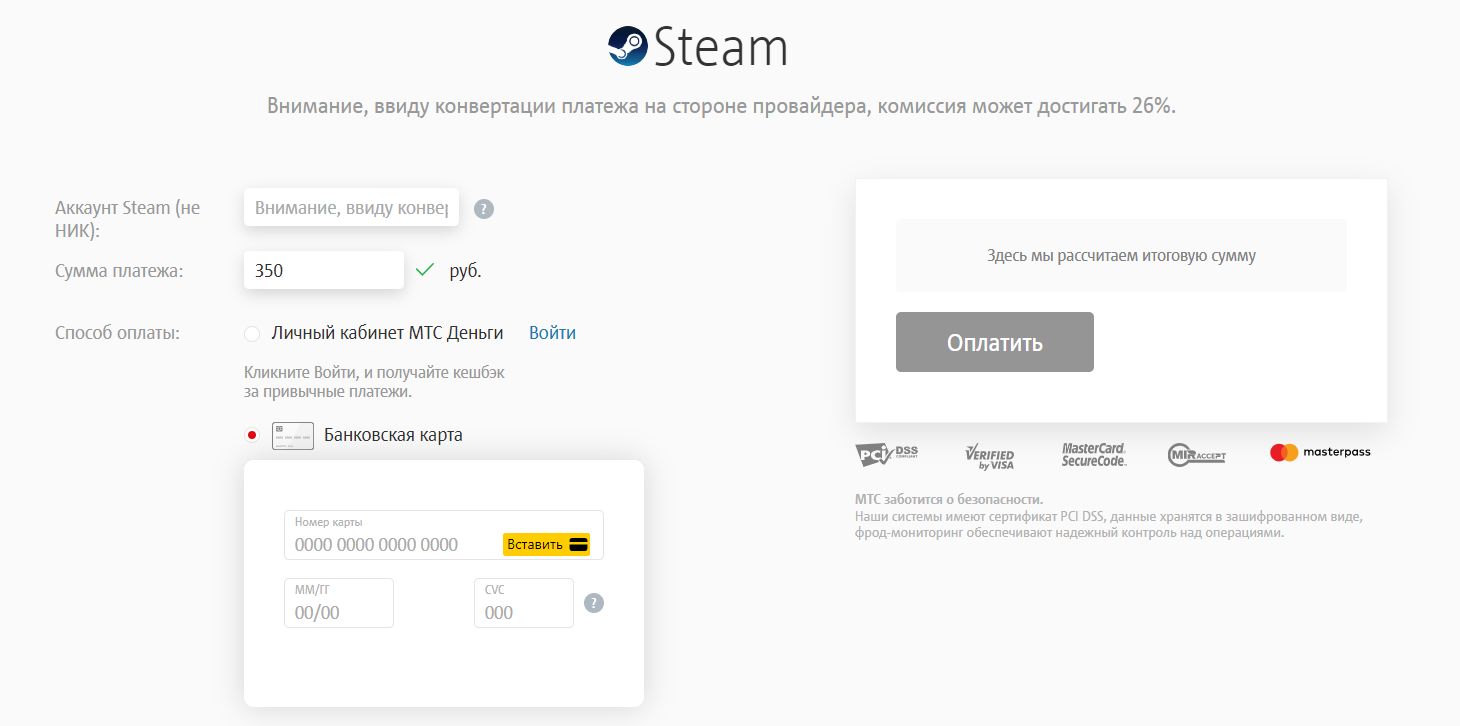Screen dimensions: 1460x726
Task: Click the Оплатить button
Action: (x=995, y=342)
